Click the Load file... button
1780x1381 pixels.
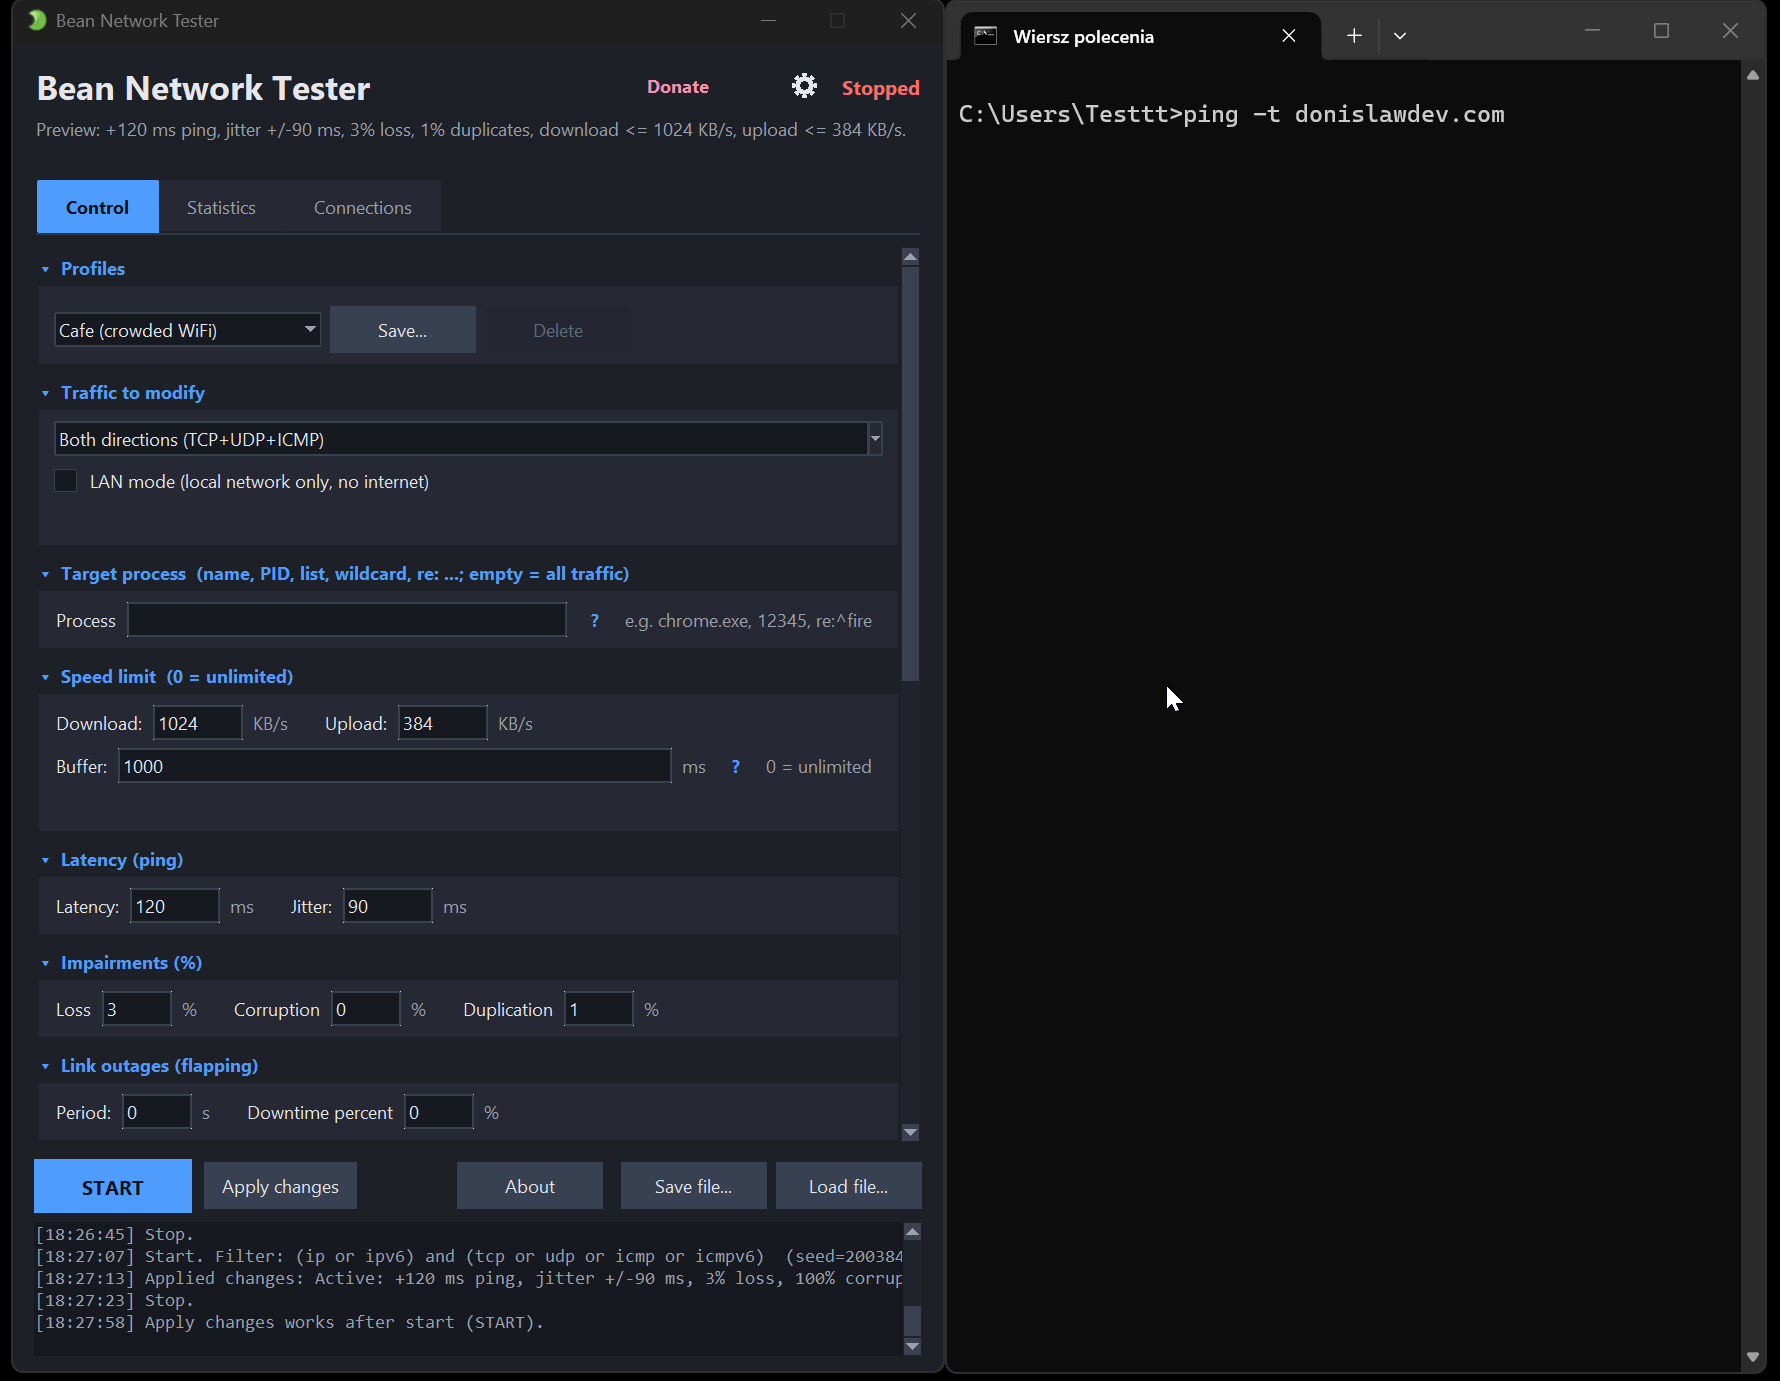(x=848, y=1186)
